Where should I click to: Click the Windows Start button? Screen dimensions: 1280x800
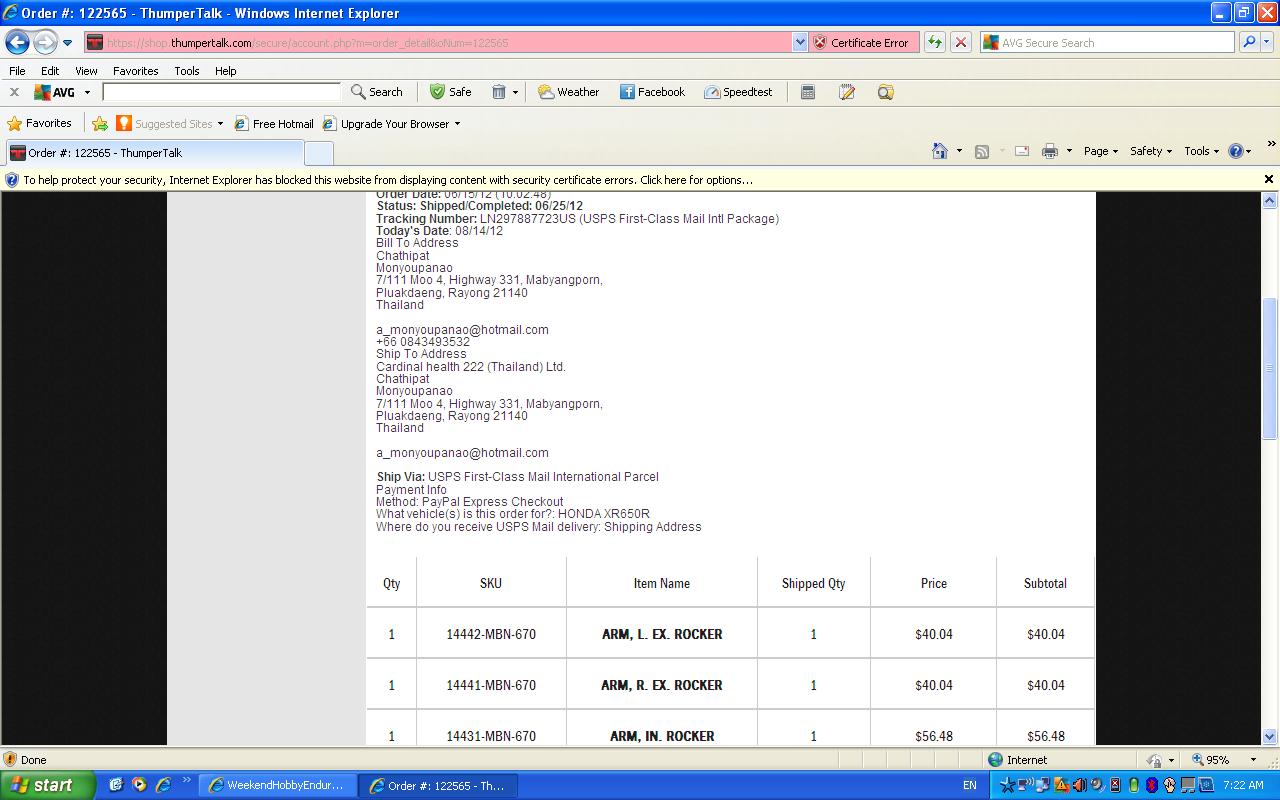click(x=47, y=785)
